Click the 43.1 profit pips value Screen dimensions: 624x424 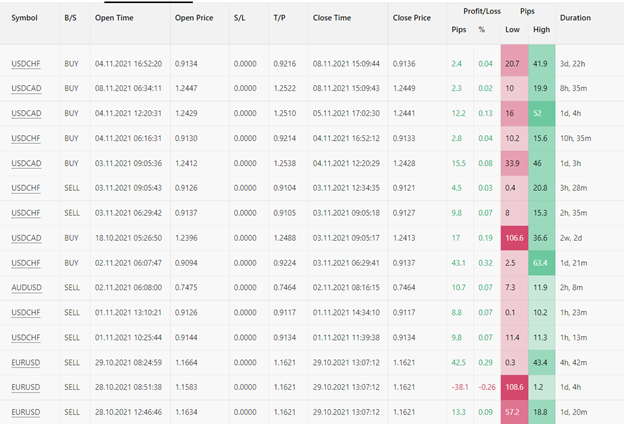[x=457, y=262]
